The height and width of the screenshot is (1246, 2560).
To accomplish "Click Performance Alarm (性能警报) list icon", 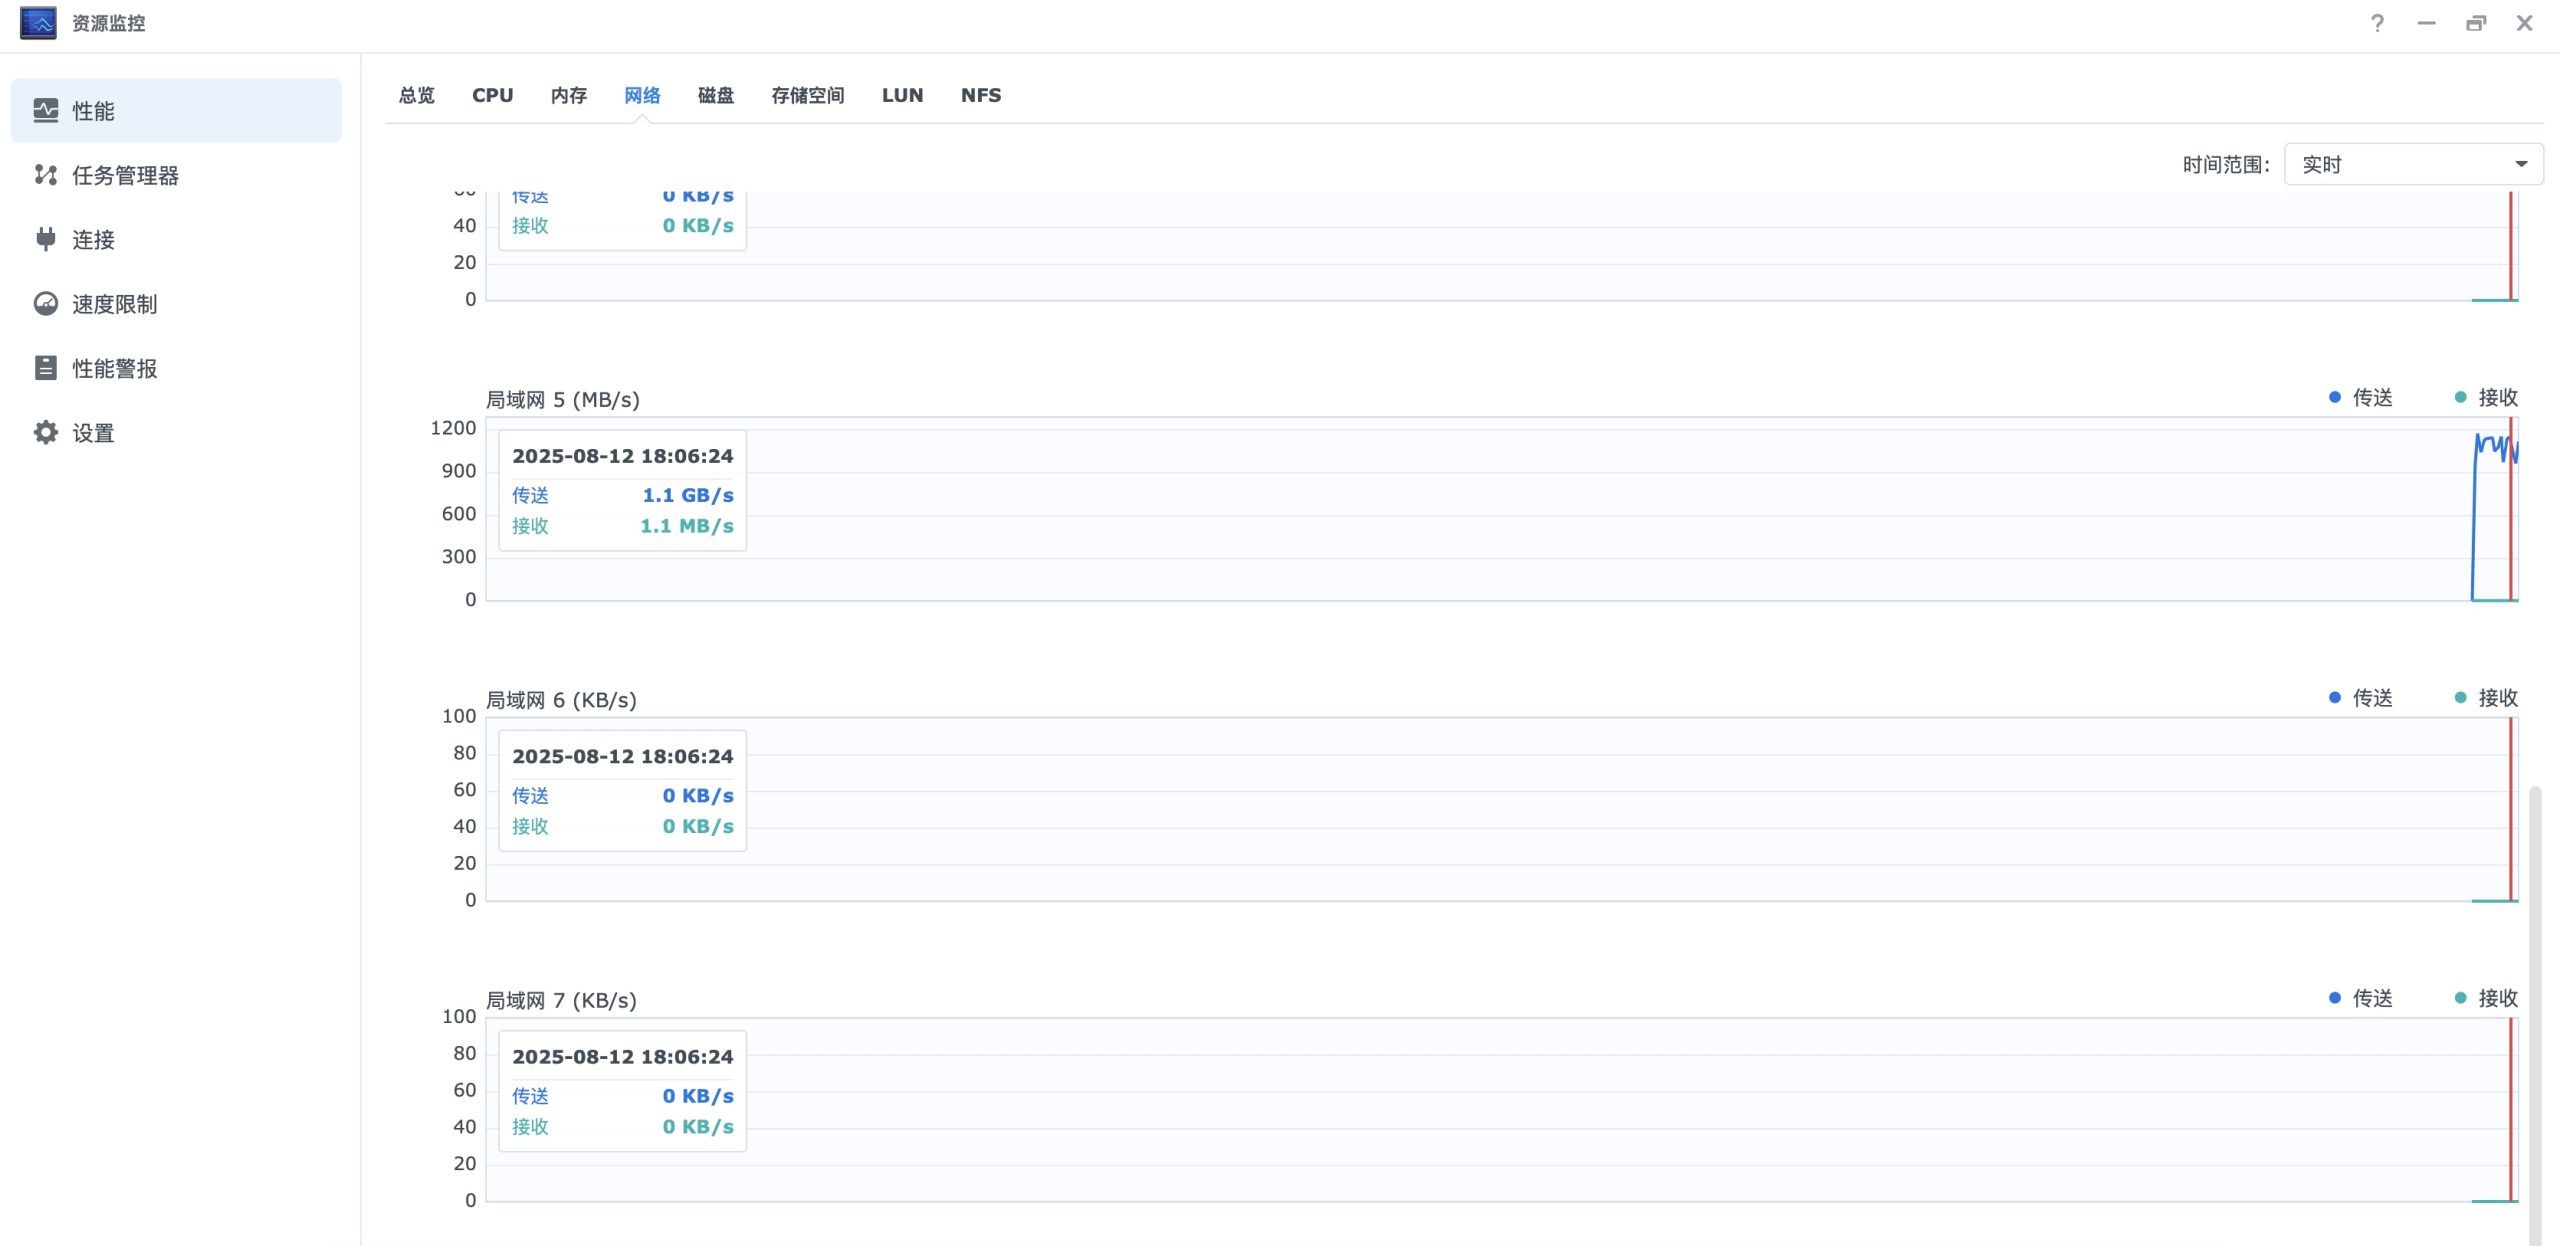I will [46, 368].
